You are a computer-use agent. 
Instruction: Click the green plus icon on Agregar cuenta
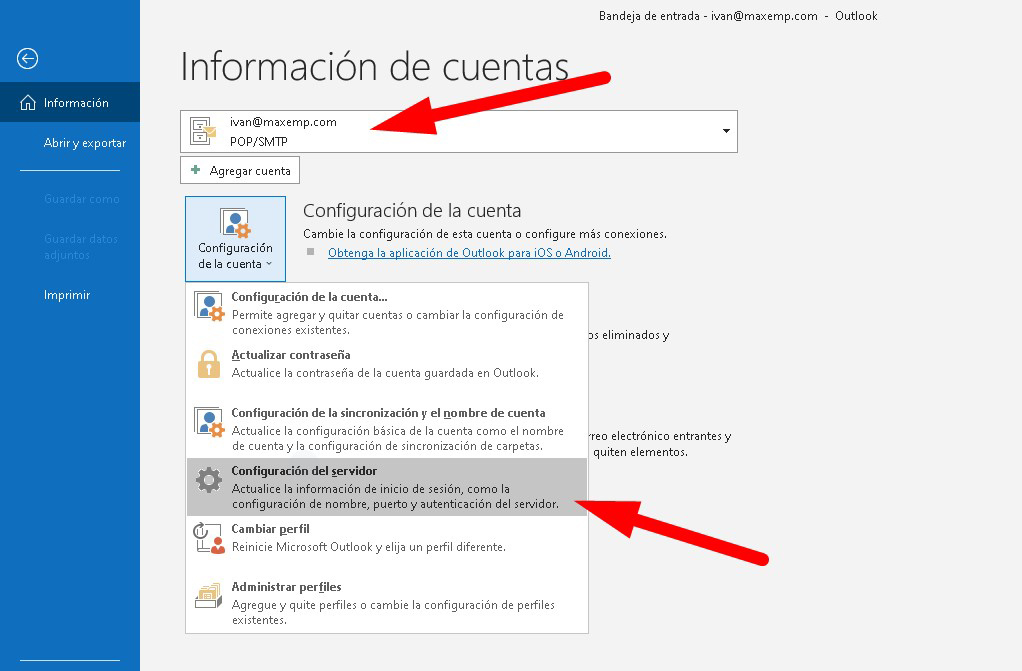click(x=196, y=171)
